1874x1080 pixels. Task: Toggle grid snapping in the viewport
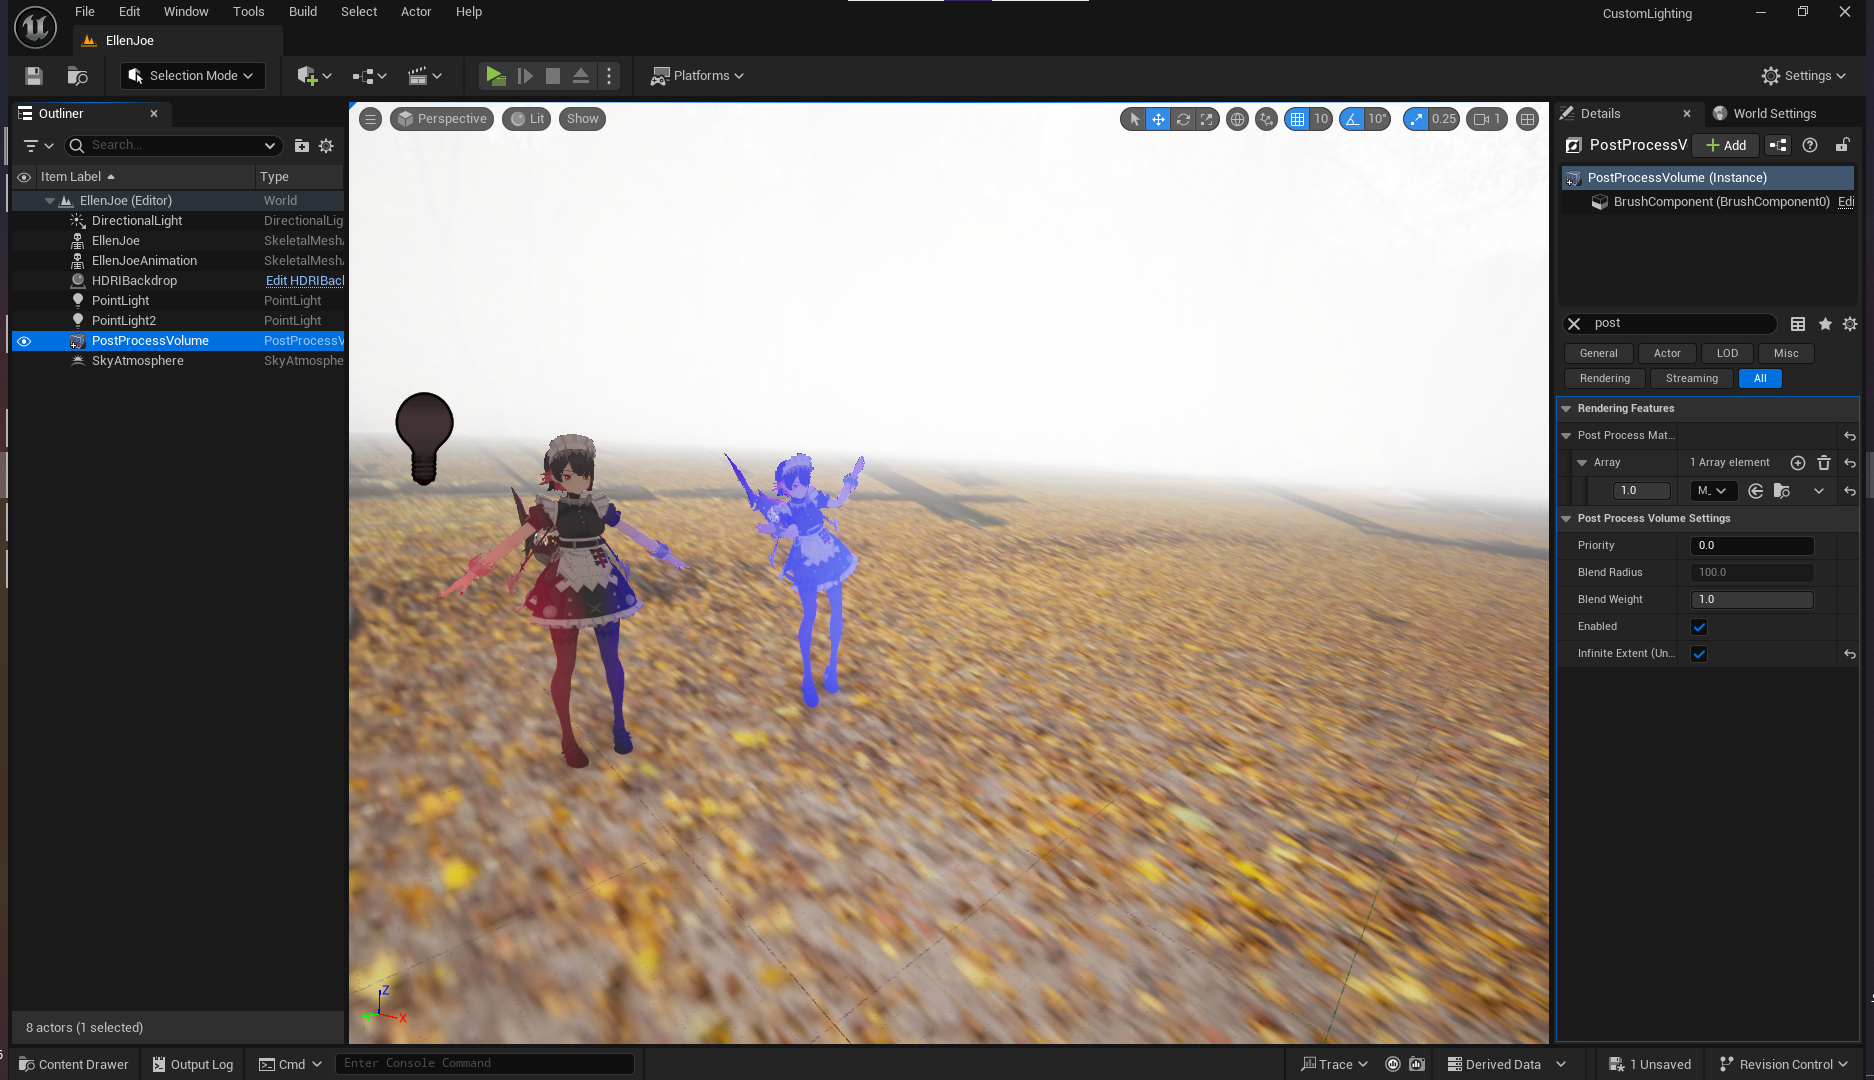(x=1297, y=119)
